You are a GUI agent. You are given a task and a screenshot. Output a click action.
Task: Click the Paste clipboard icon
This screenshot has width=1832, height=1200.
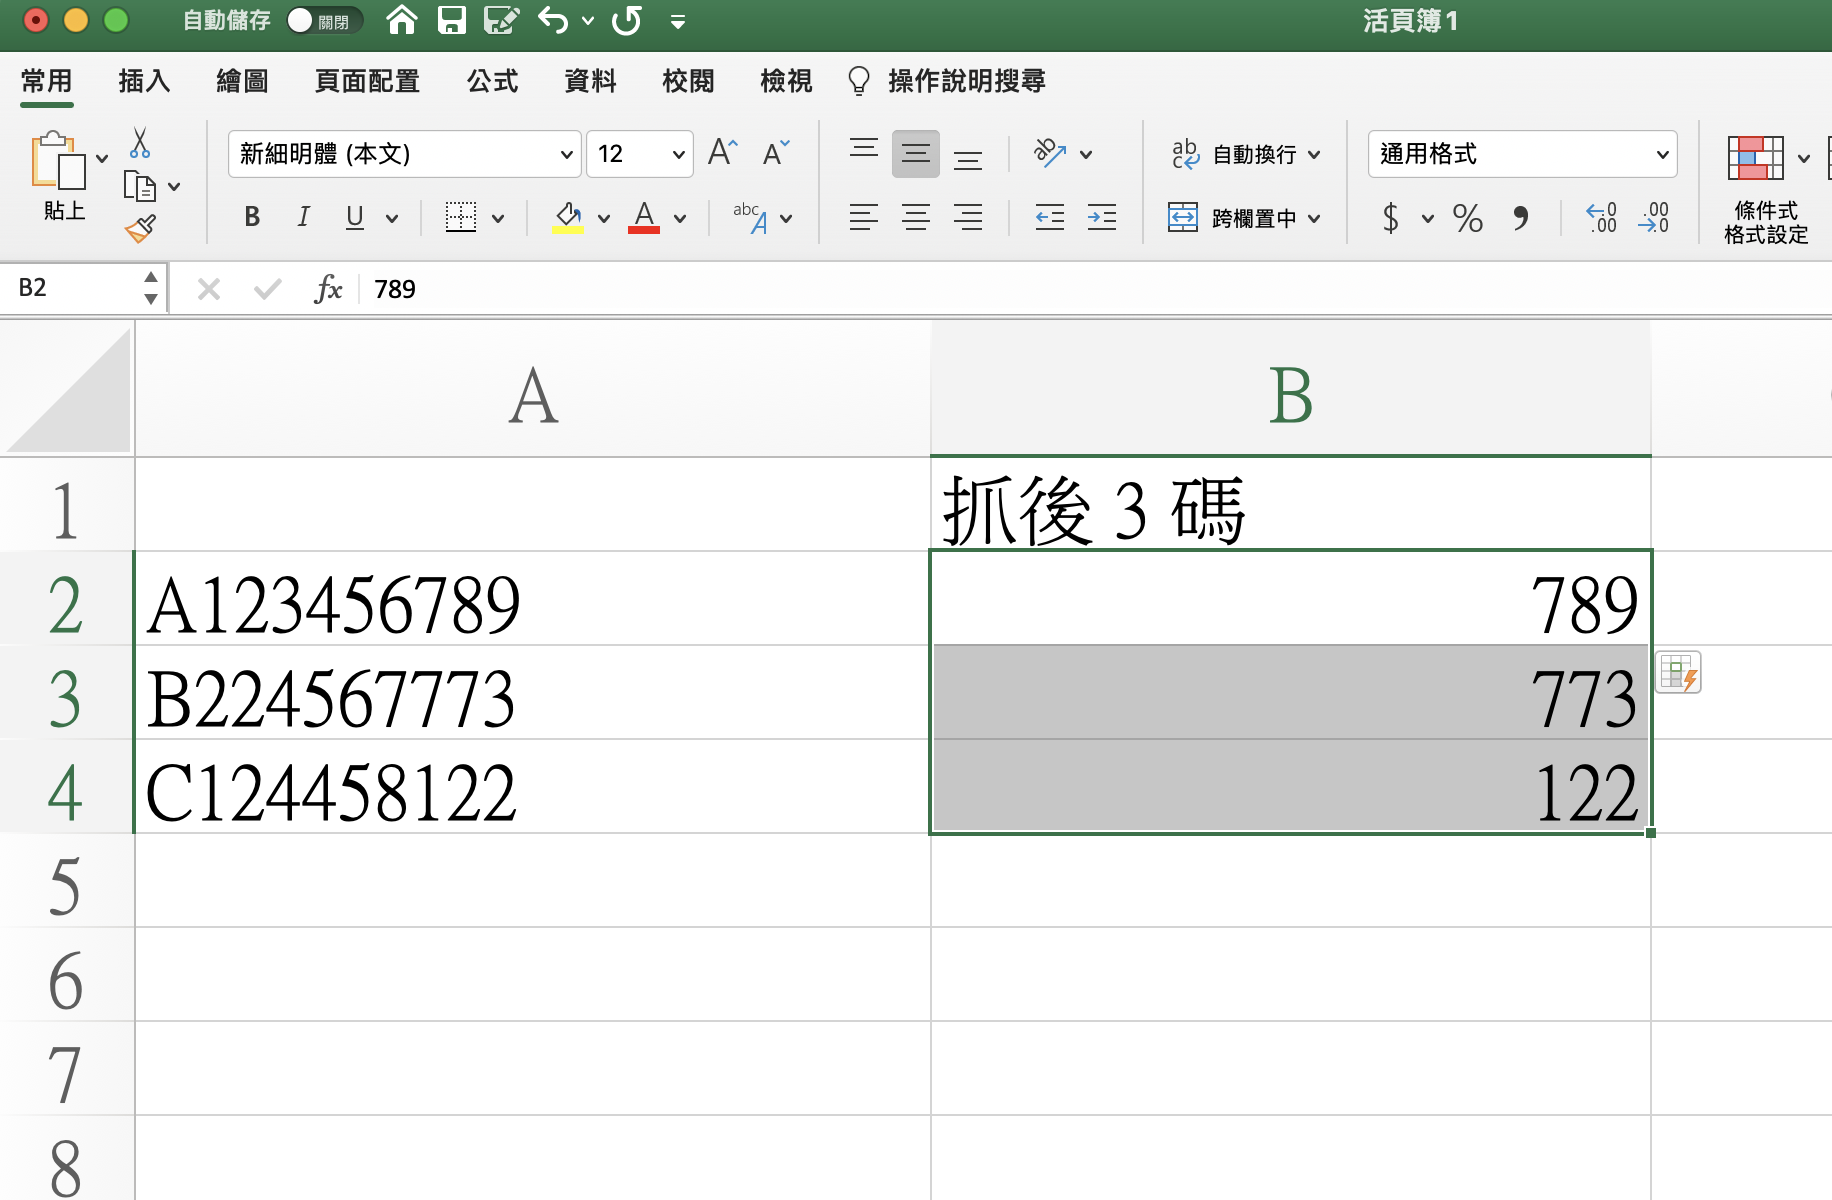(58, 160)
